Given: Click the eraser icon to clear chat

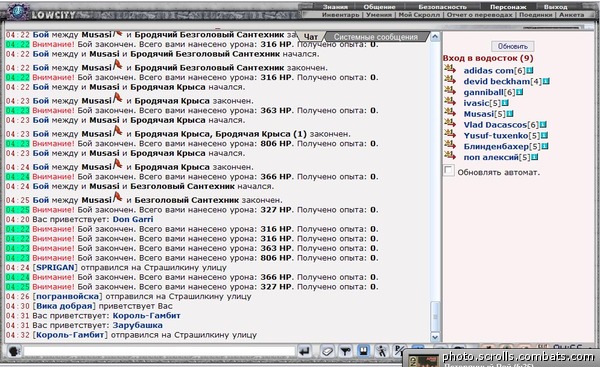Looking at the screenshot, I should tap(327, 351).
